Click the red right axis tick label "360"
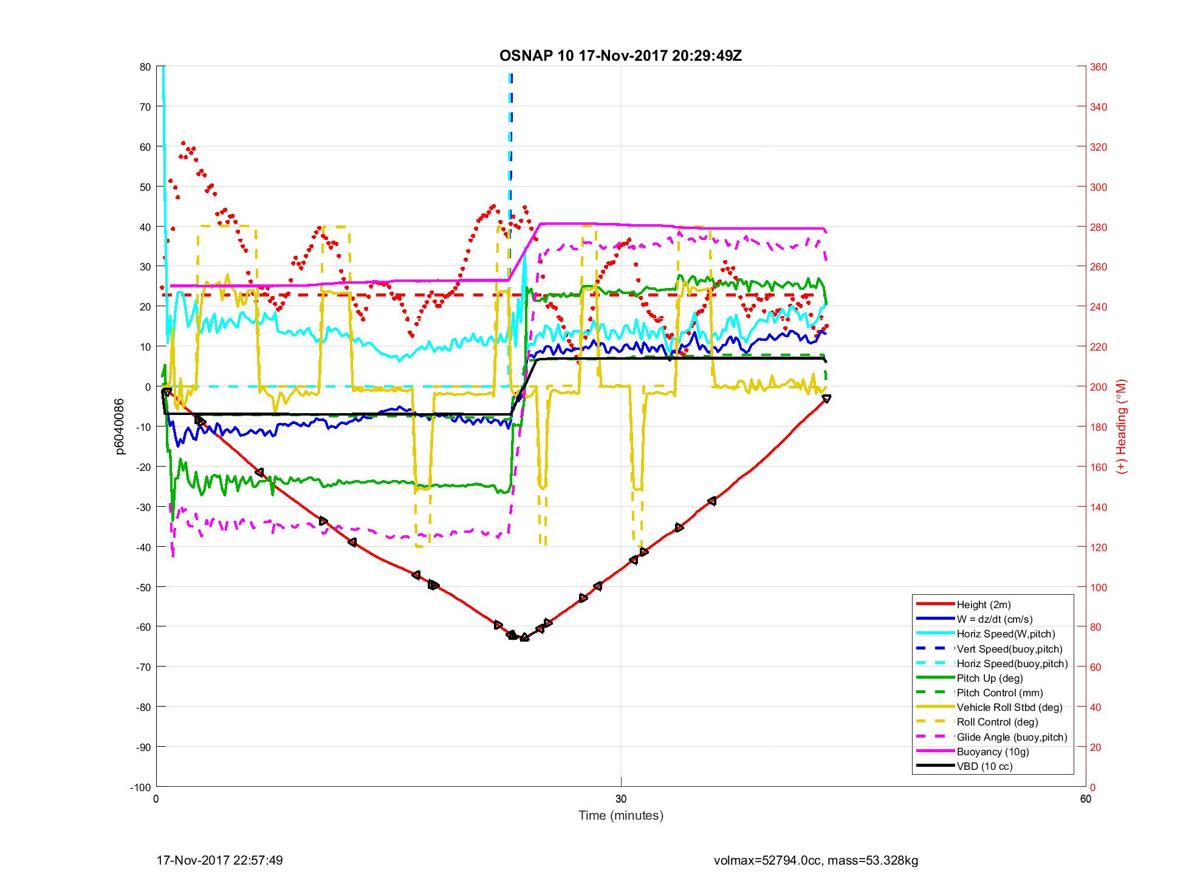The image size is (1200, 885). pyautogui.click(x=1100, y=67)
